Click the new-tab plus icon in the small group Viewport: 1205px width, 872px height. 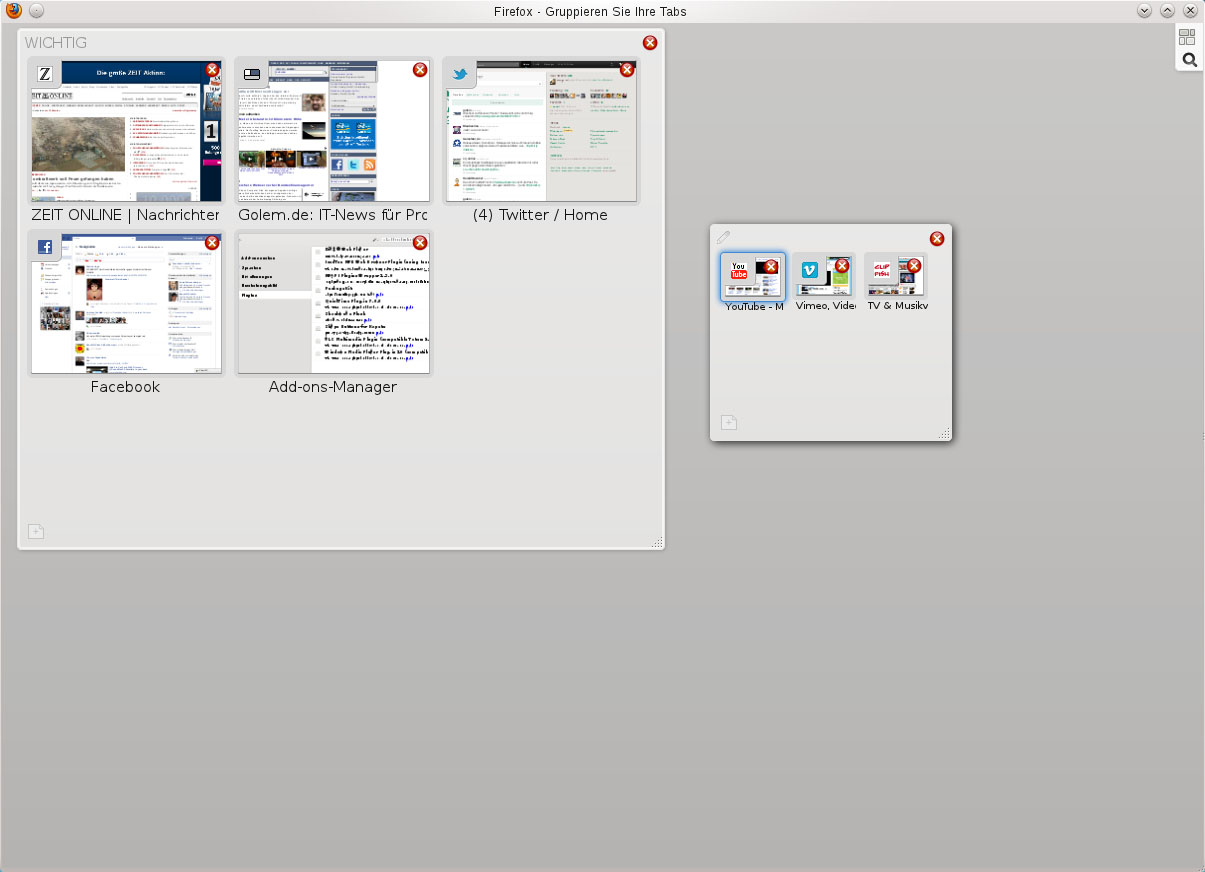729,422
